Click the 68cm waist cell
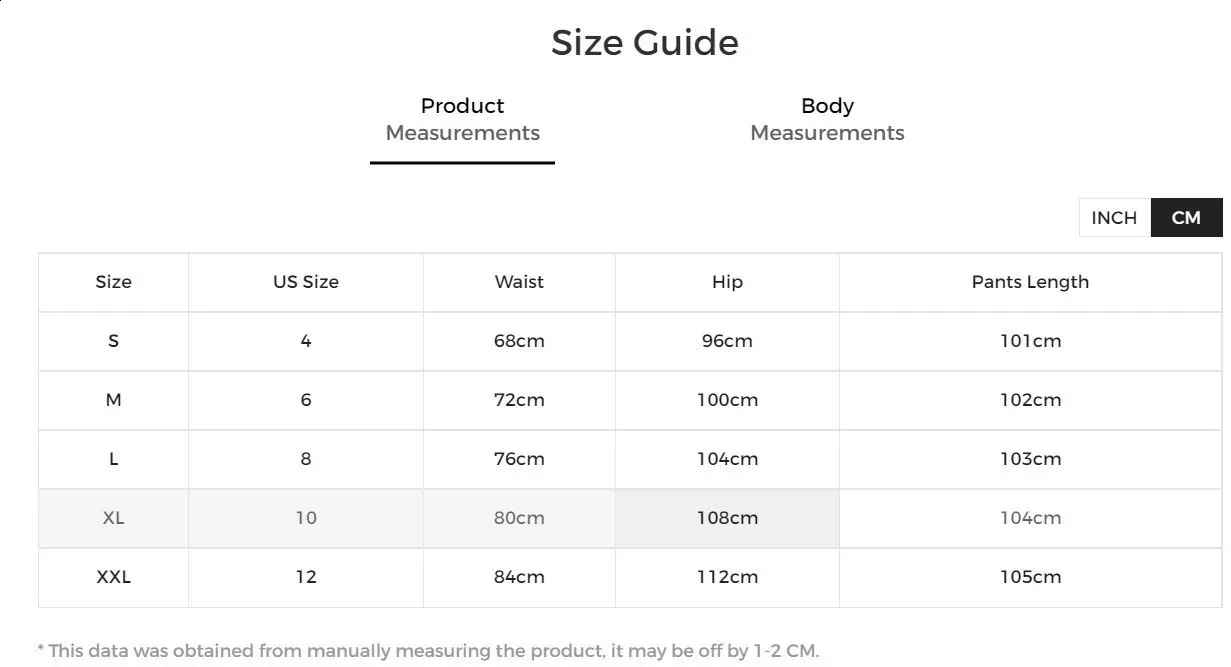This screenshot has width=1231, height=667. 519,341
